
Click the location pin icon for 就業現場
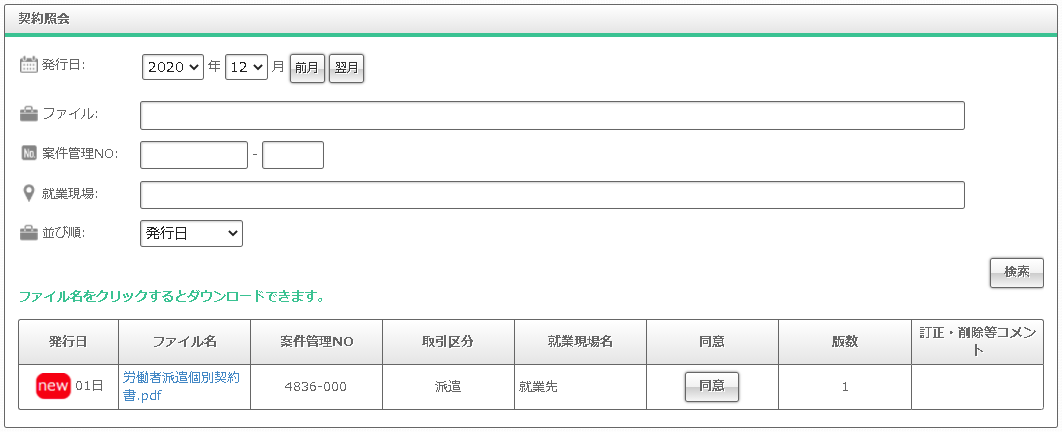click(28, 193)
